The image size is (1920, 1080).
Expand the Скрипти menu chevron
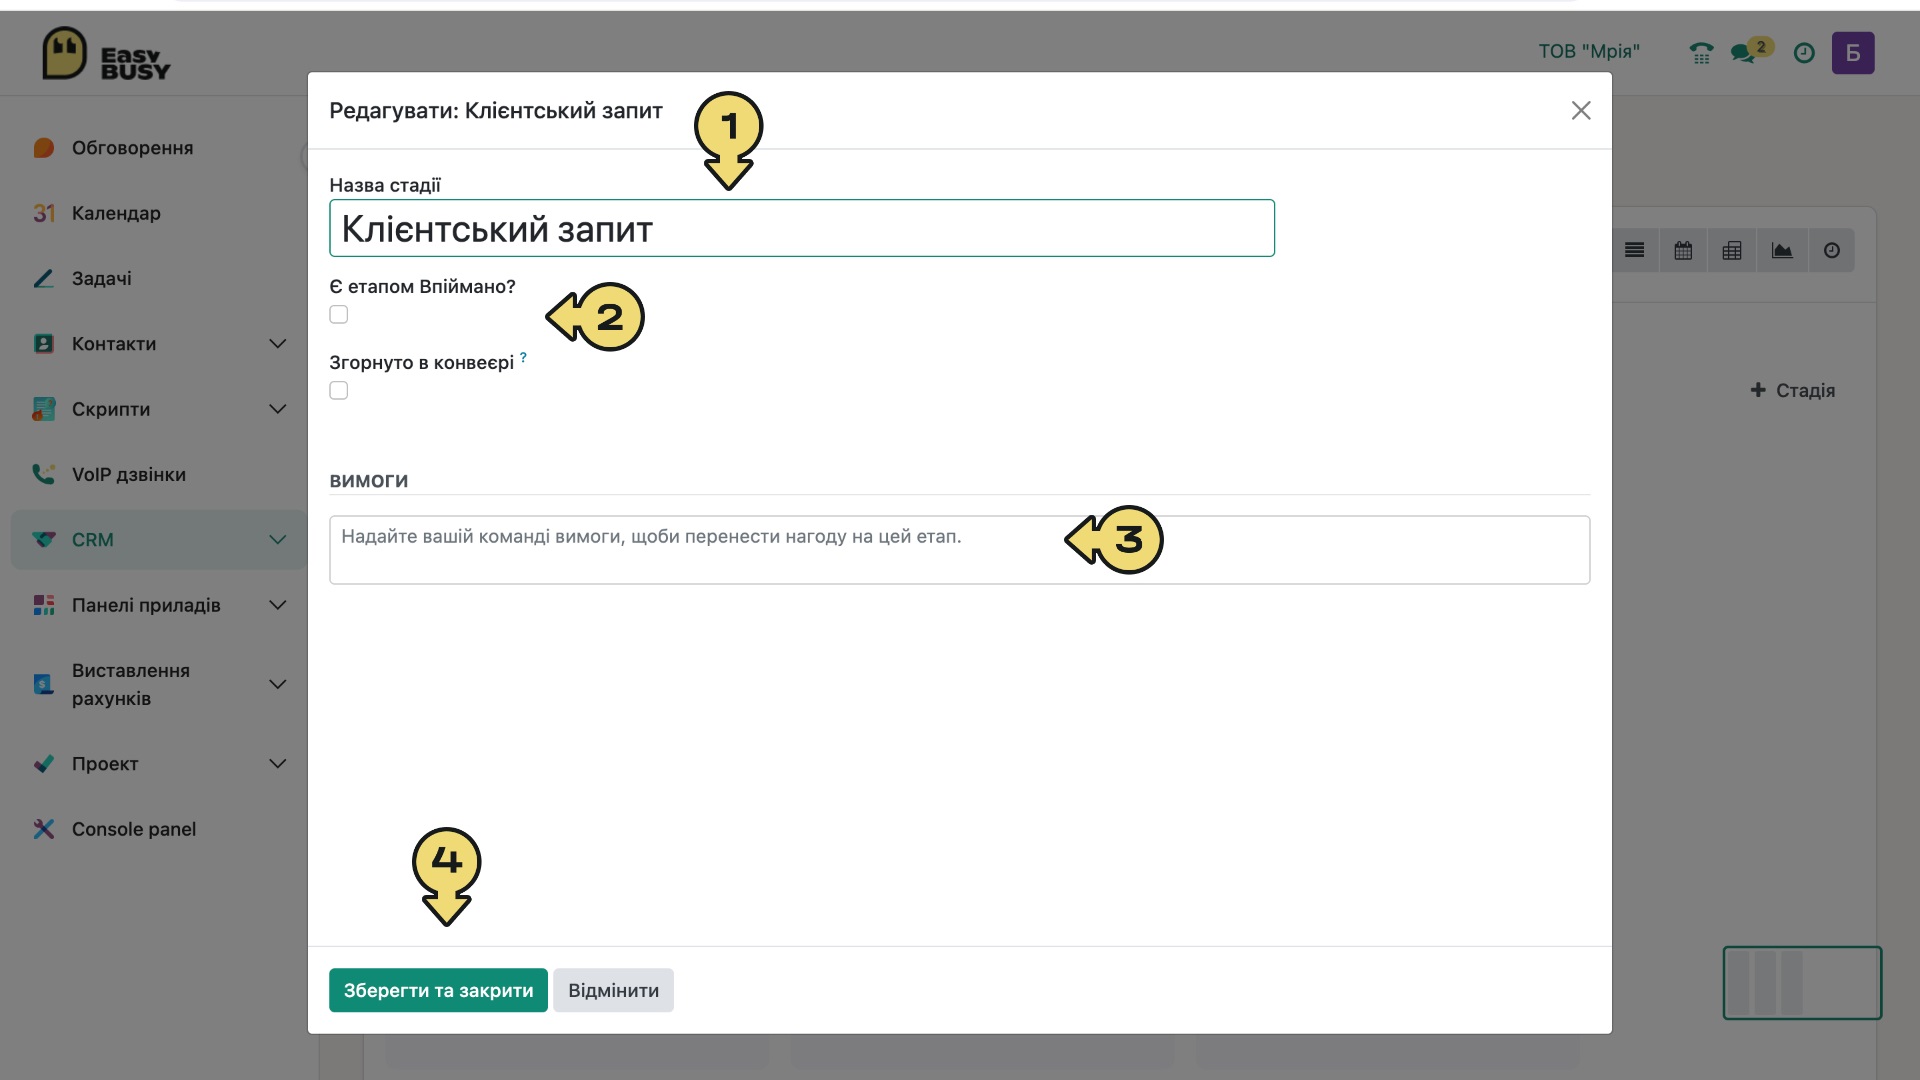pos(278,409)
